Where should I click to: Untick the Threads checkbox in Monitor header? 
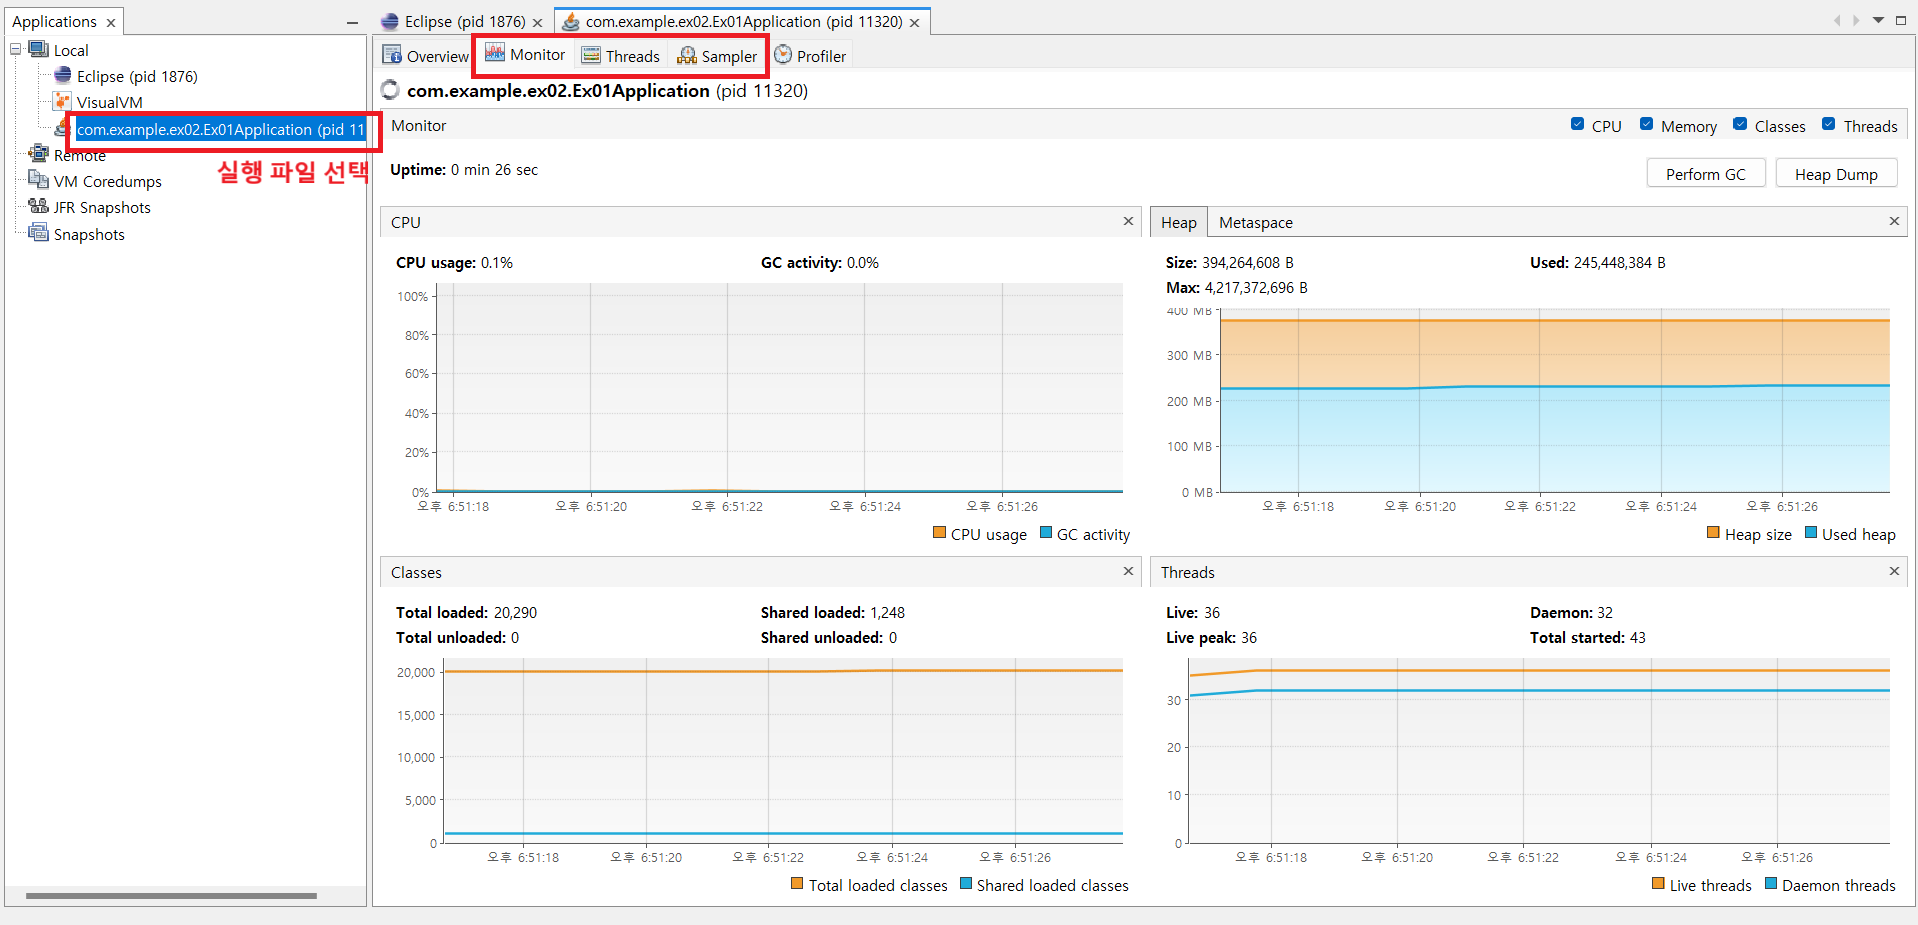coord(1828,124)
